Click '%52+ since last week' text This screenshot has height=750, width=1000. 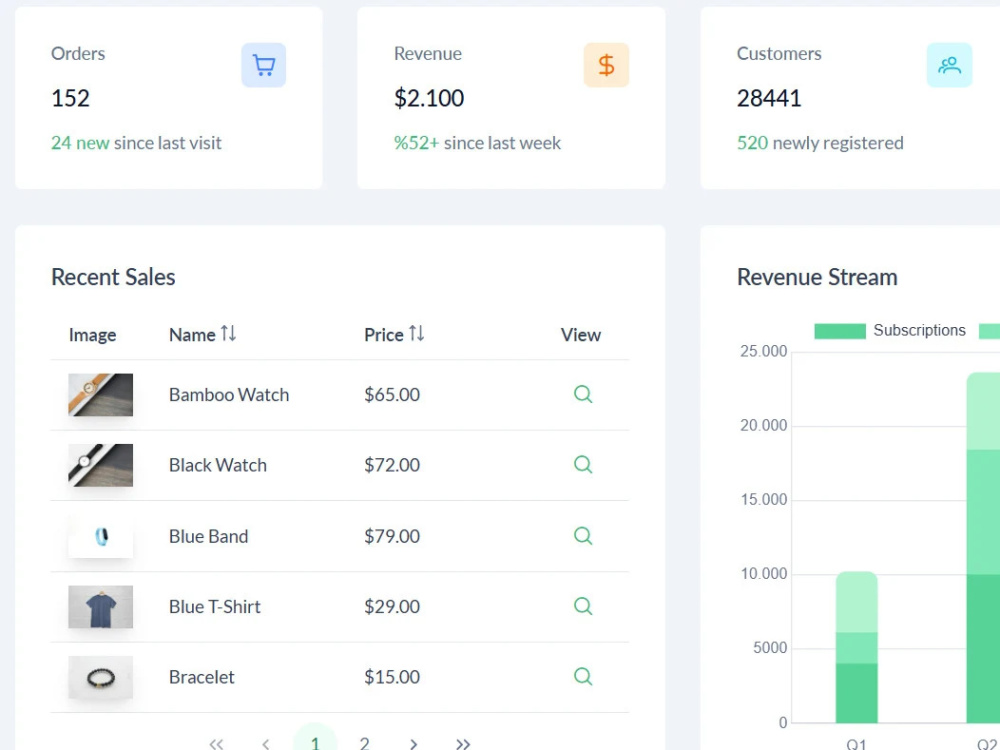(x=477, y=143)
